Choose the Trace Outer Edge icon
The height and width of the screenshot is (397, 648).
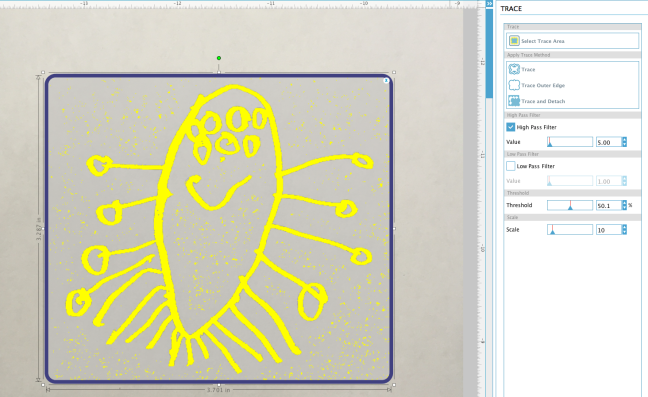(x=514, y=85)
